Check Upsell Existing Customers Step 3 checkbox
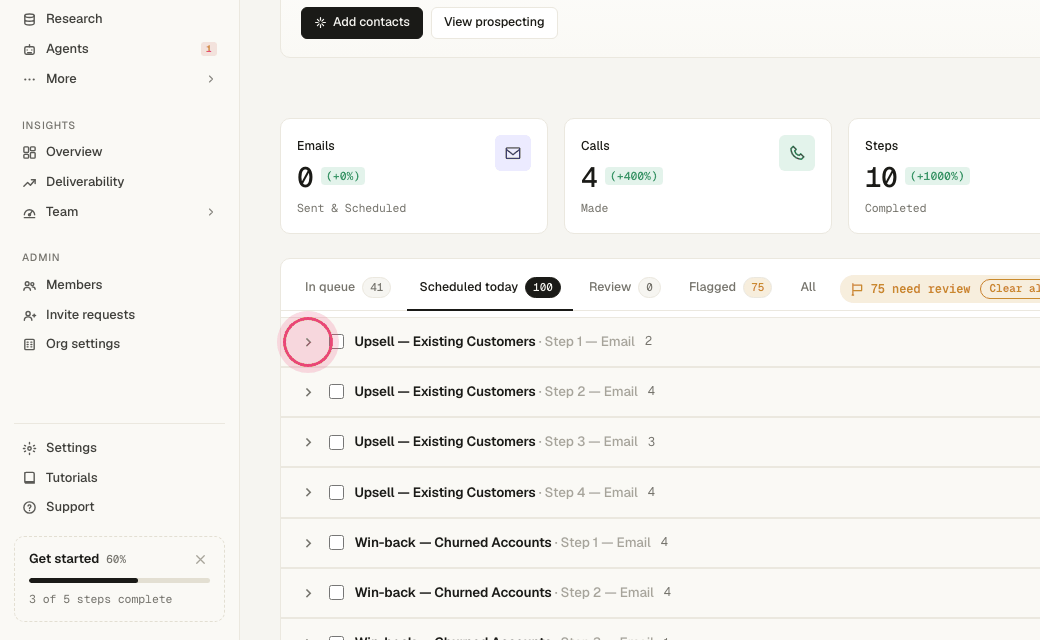The height and width of the screenshot is (640, 1040). pyautogui.click(x=336, y=442)
